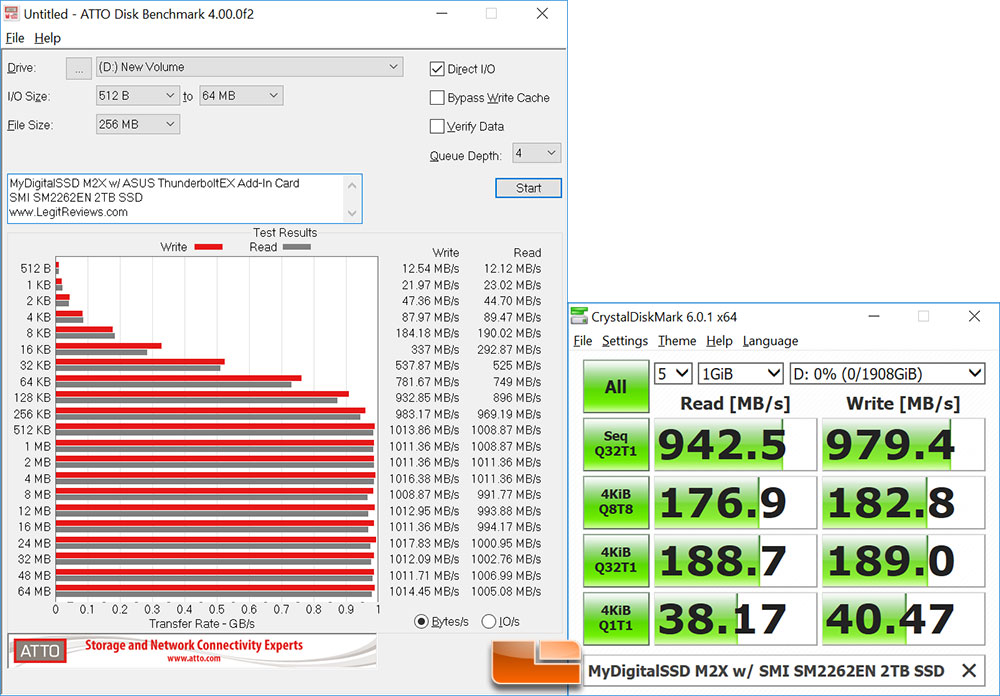Click the 8 KB read value 190.02 MB/s

[x=509, y=333]
